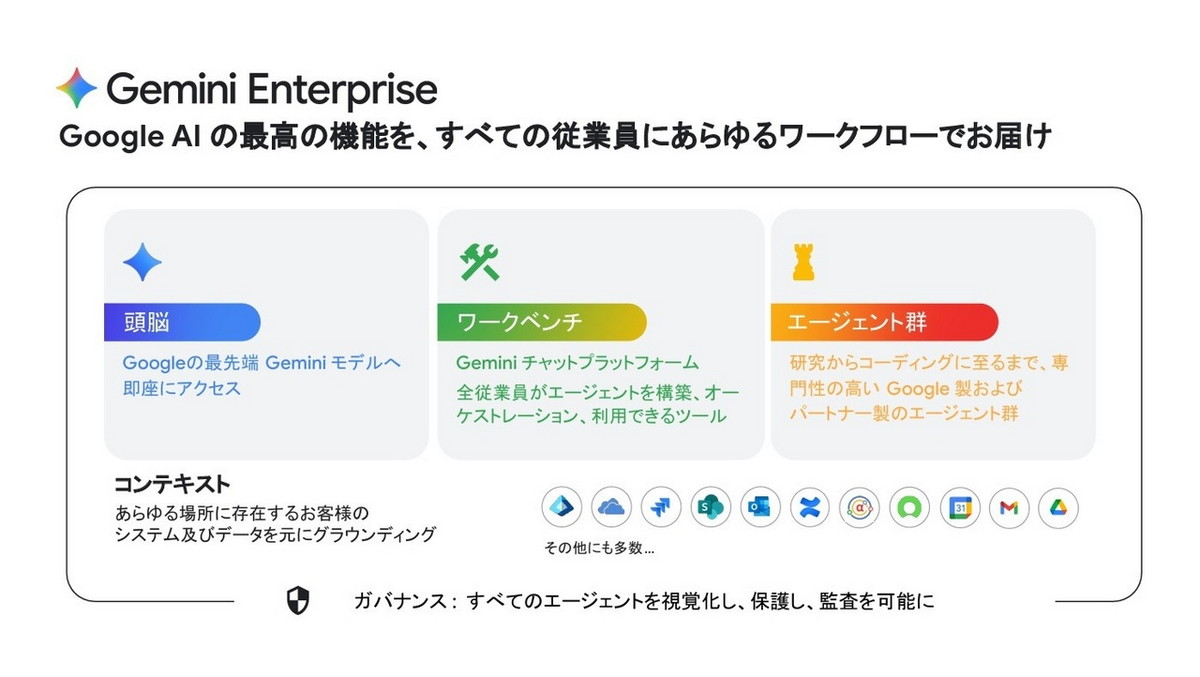Click the green wrench and hammer icon
Image resolution: width=1200 pixels, height=677 pixels.
point(479,262)
